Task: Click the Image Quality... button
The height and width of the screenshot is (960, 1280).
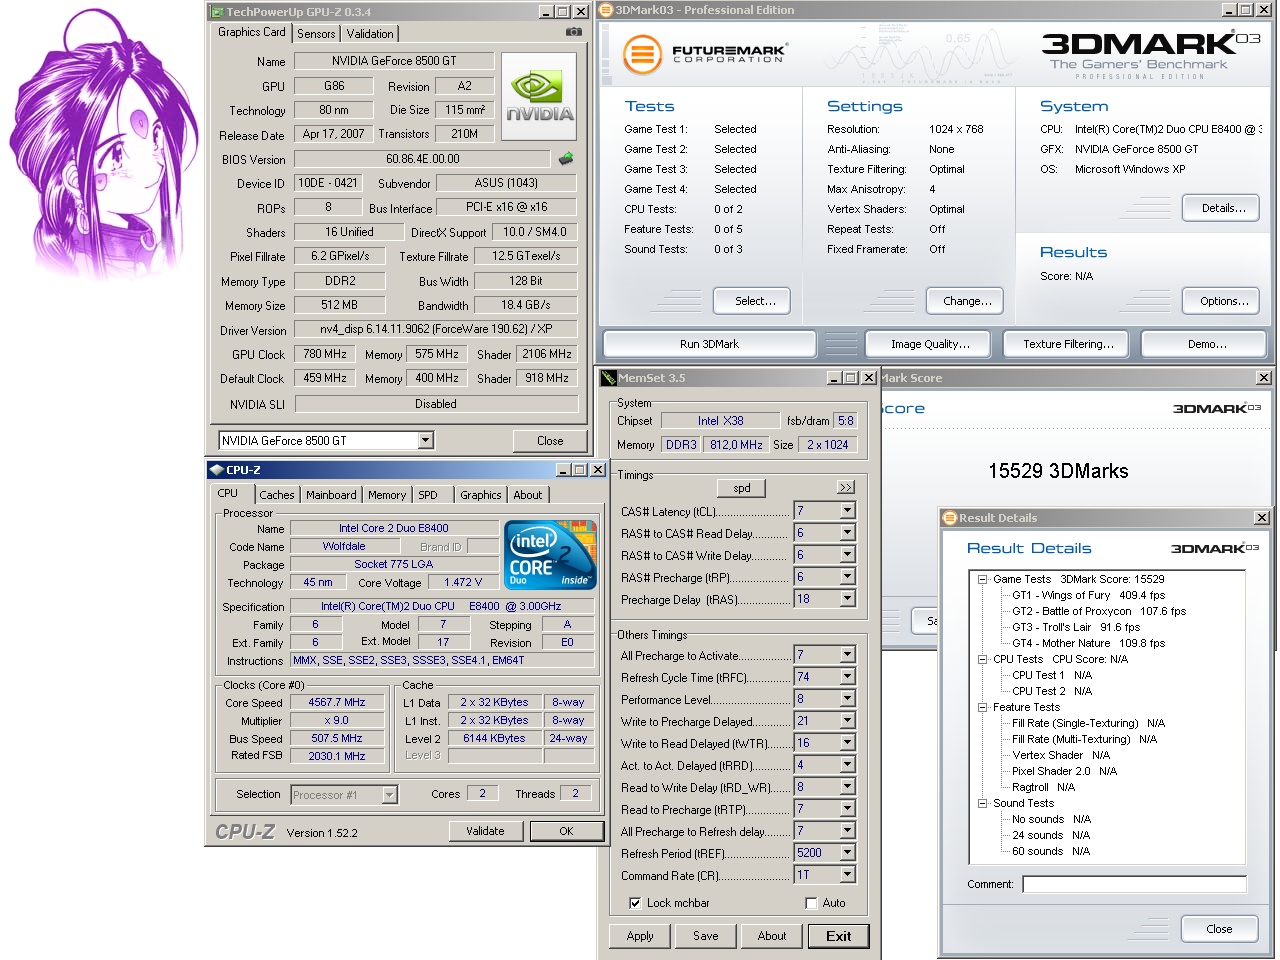Action: 930,344
